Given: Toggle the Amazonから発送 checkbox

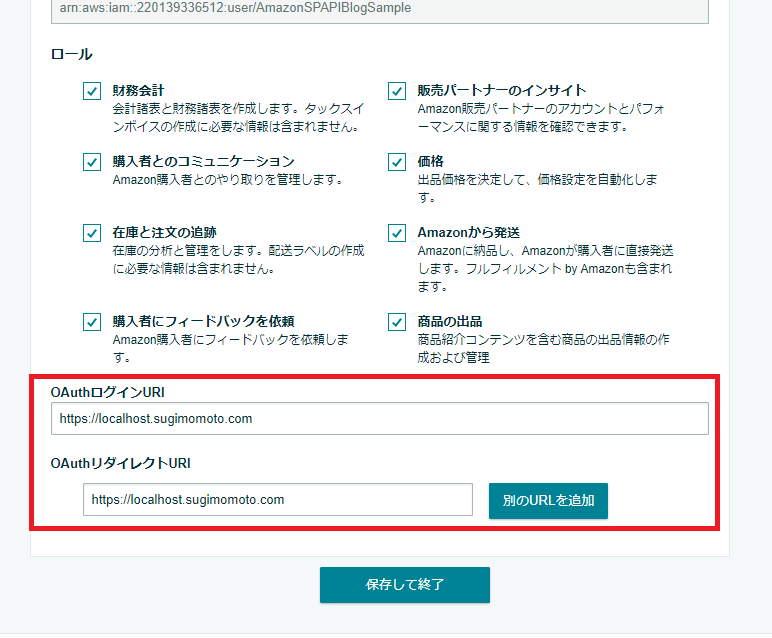Looking at the screenshot, I should point(397,233).
